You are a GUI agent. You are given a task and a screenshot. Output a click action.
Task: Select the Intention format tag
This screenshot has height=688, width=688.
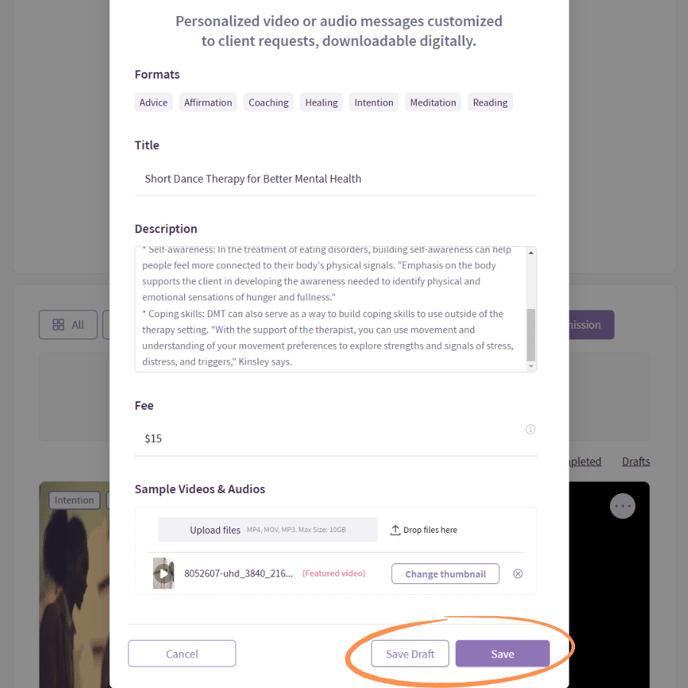373,102
